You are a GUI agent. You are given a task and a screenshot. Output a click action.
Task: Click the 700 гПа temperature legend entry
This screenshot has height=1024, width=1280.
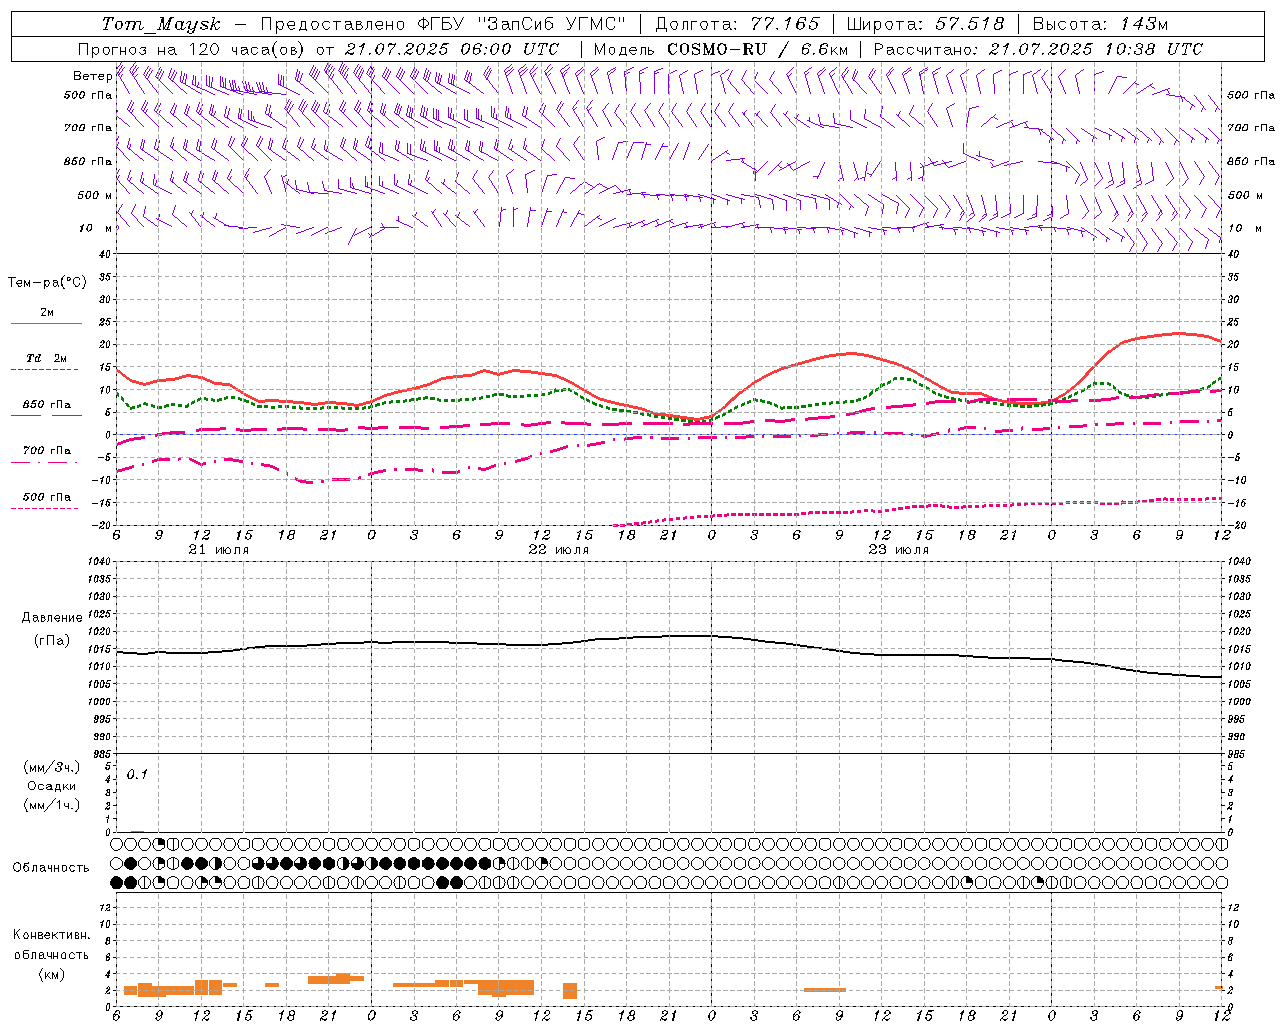pyautogui.click(x=47, y=451)
